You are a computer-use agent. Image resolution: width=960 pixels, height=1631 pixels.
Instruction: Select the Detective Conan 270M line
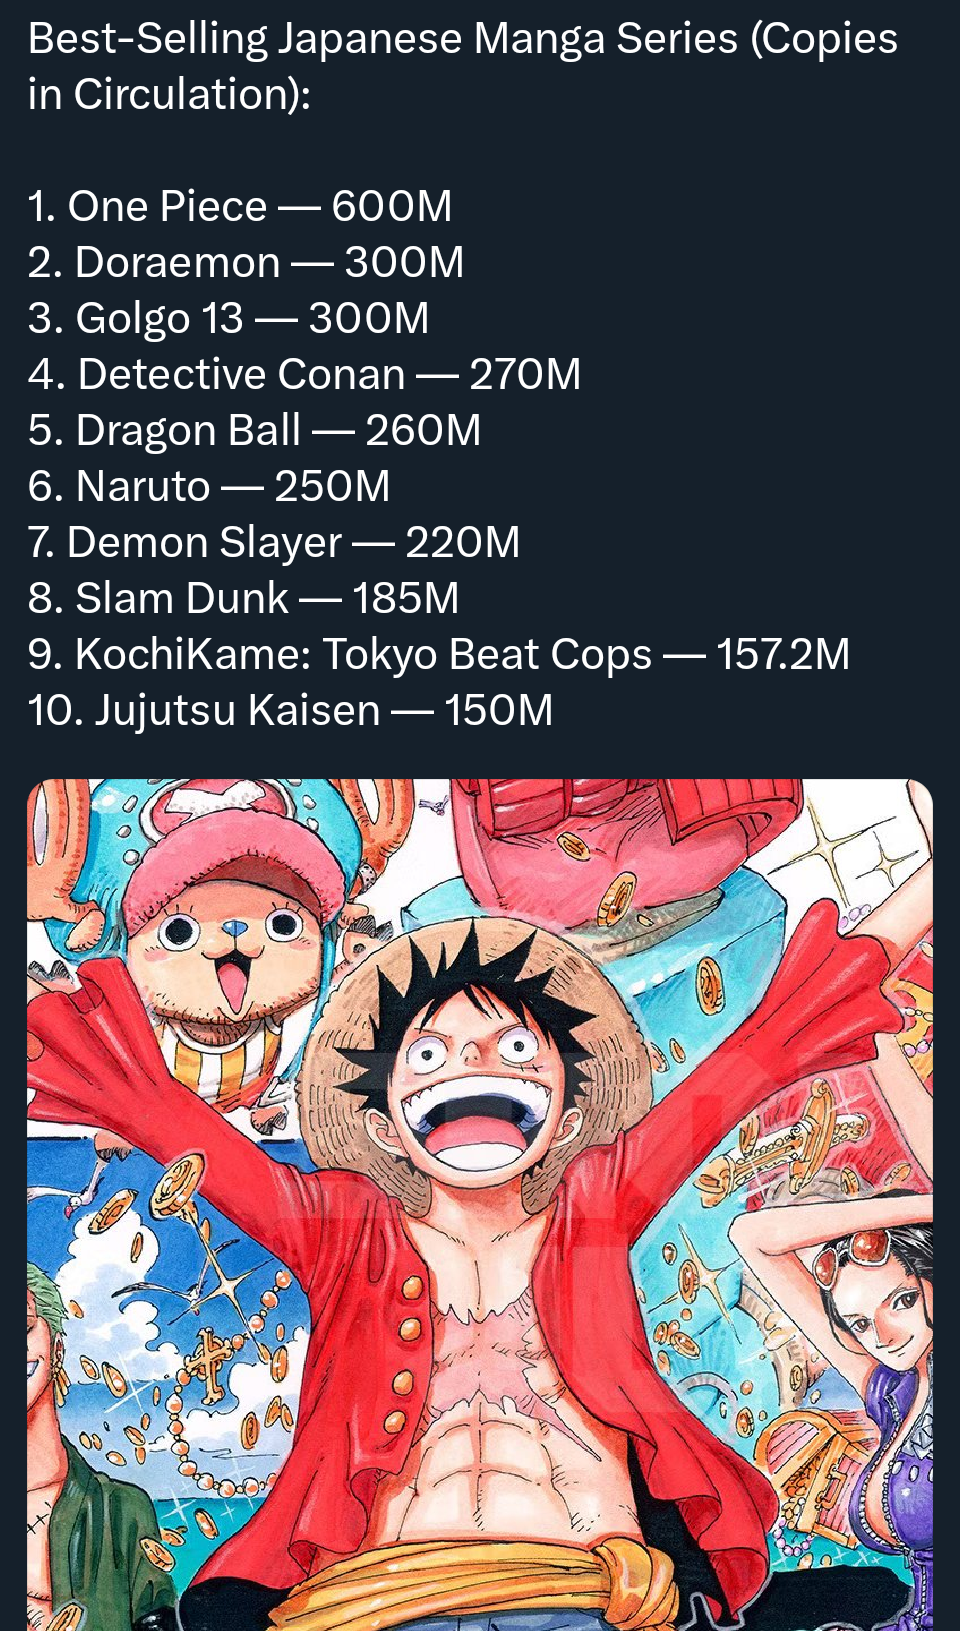304,374
